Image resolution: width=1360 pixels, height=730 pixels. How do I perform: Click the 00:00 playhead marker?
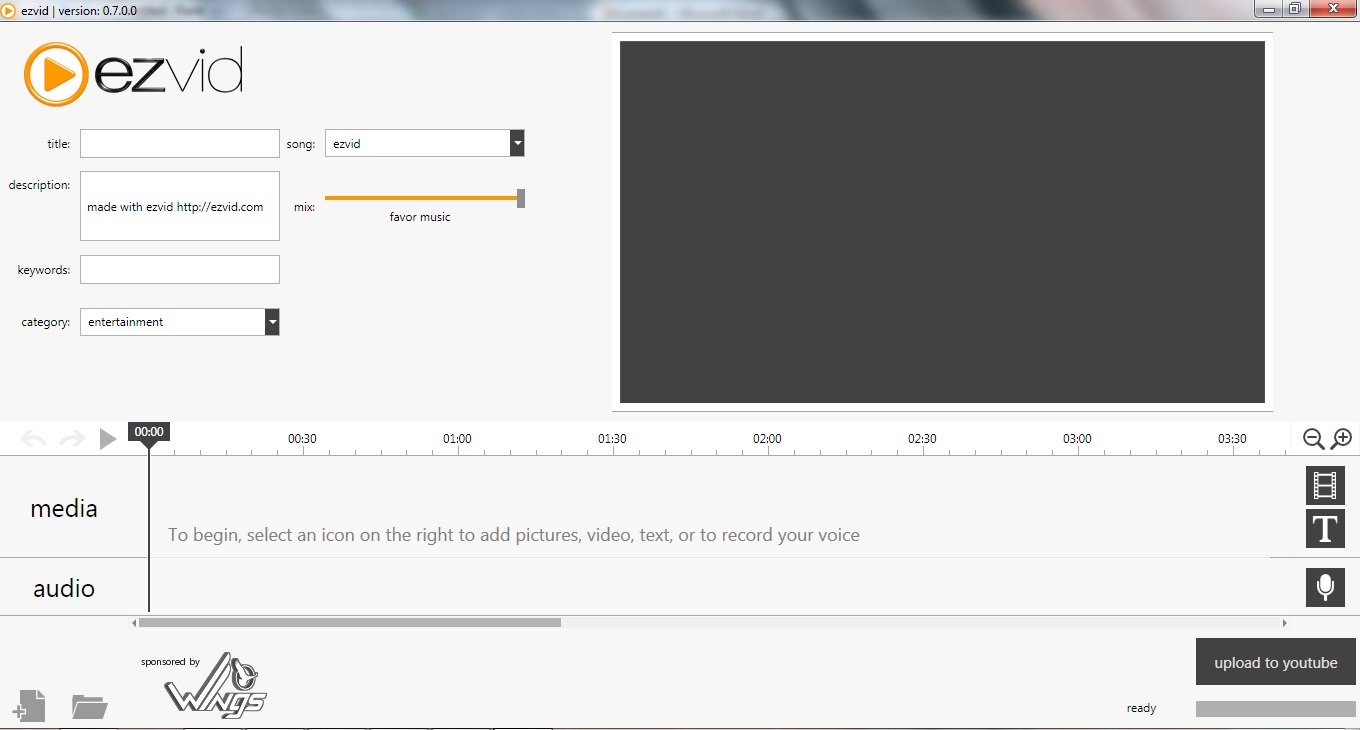(149, 432)
